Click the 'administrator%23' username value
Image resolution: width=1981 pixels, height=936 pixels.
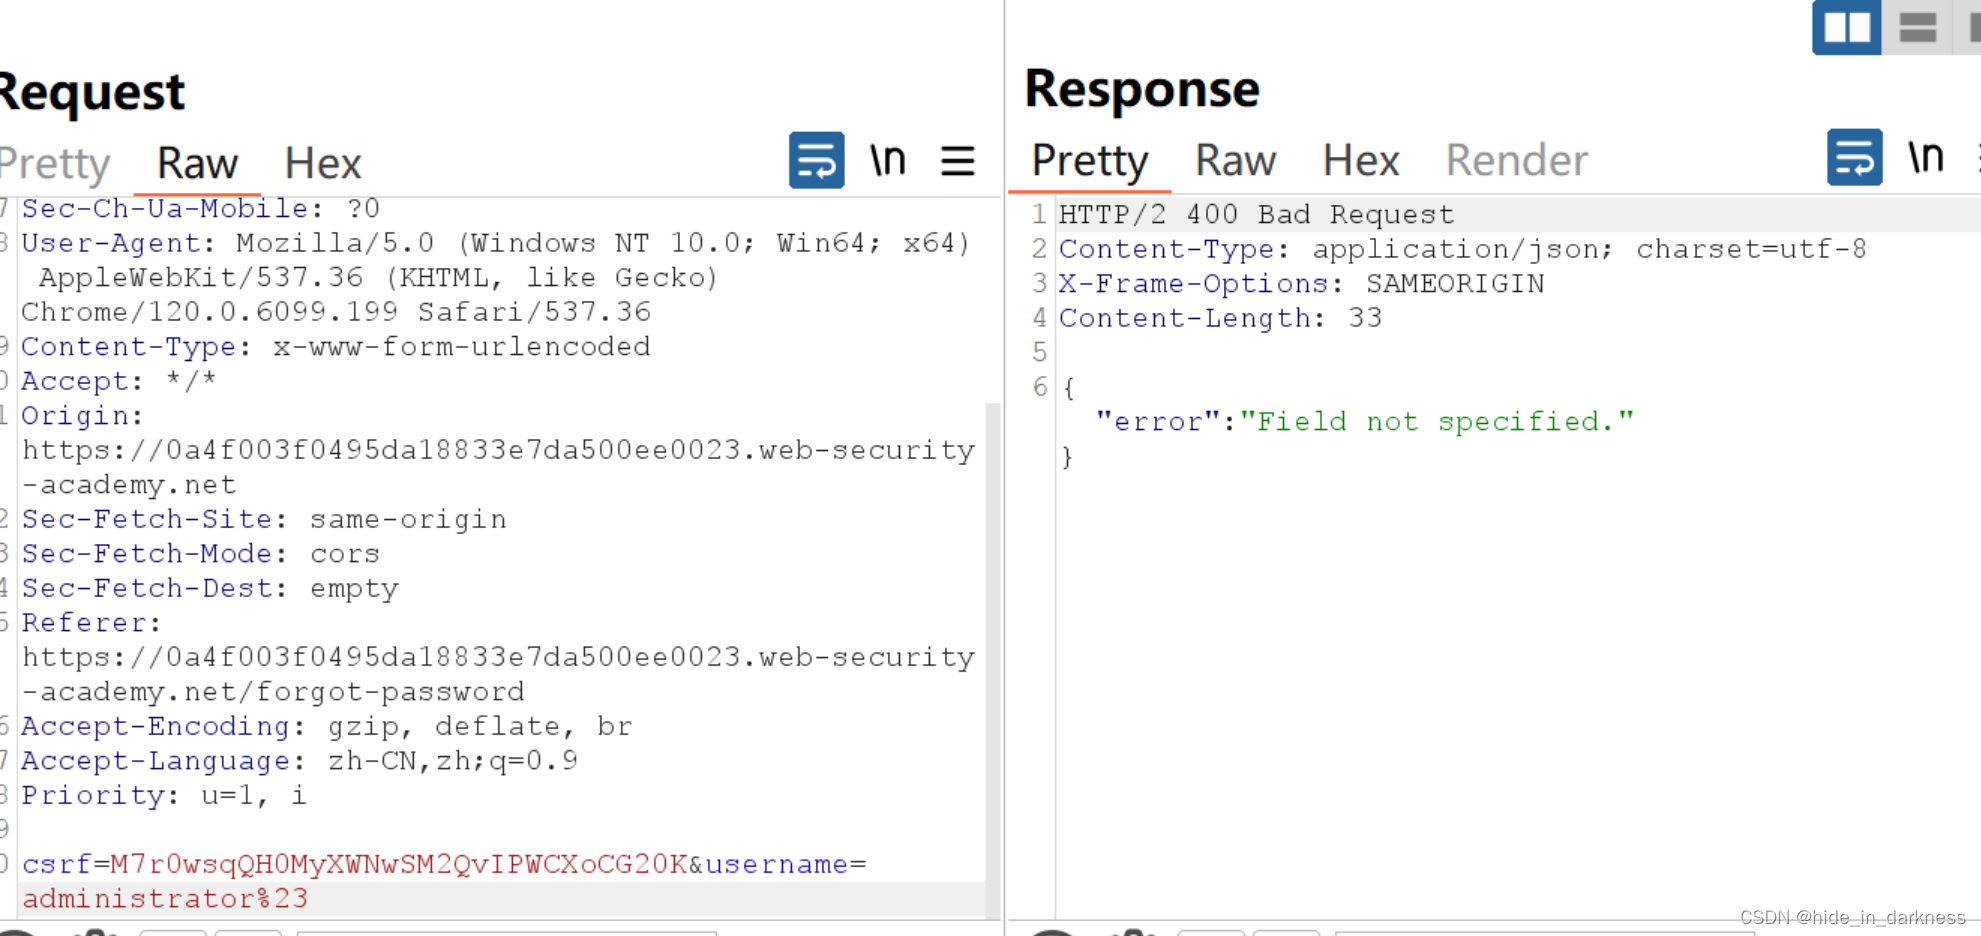click(x=165, y=899)
